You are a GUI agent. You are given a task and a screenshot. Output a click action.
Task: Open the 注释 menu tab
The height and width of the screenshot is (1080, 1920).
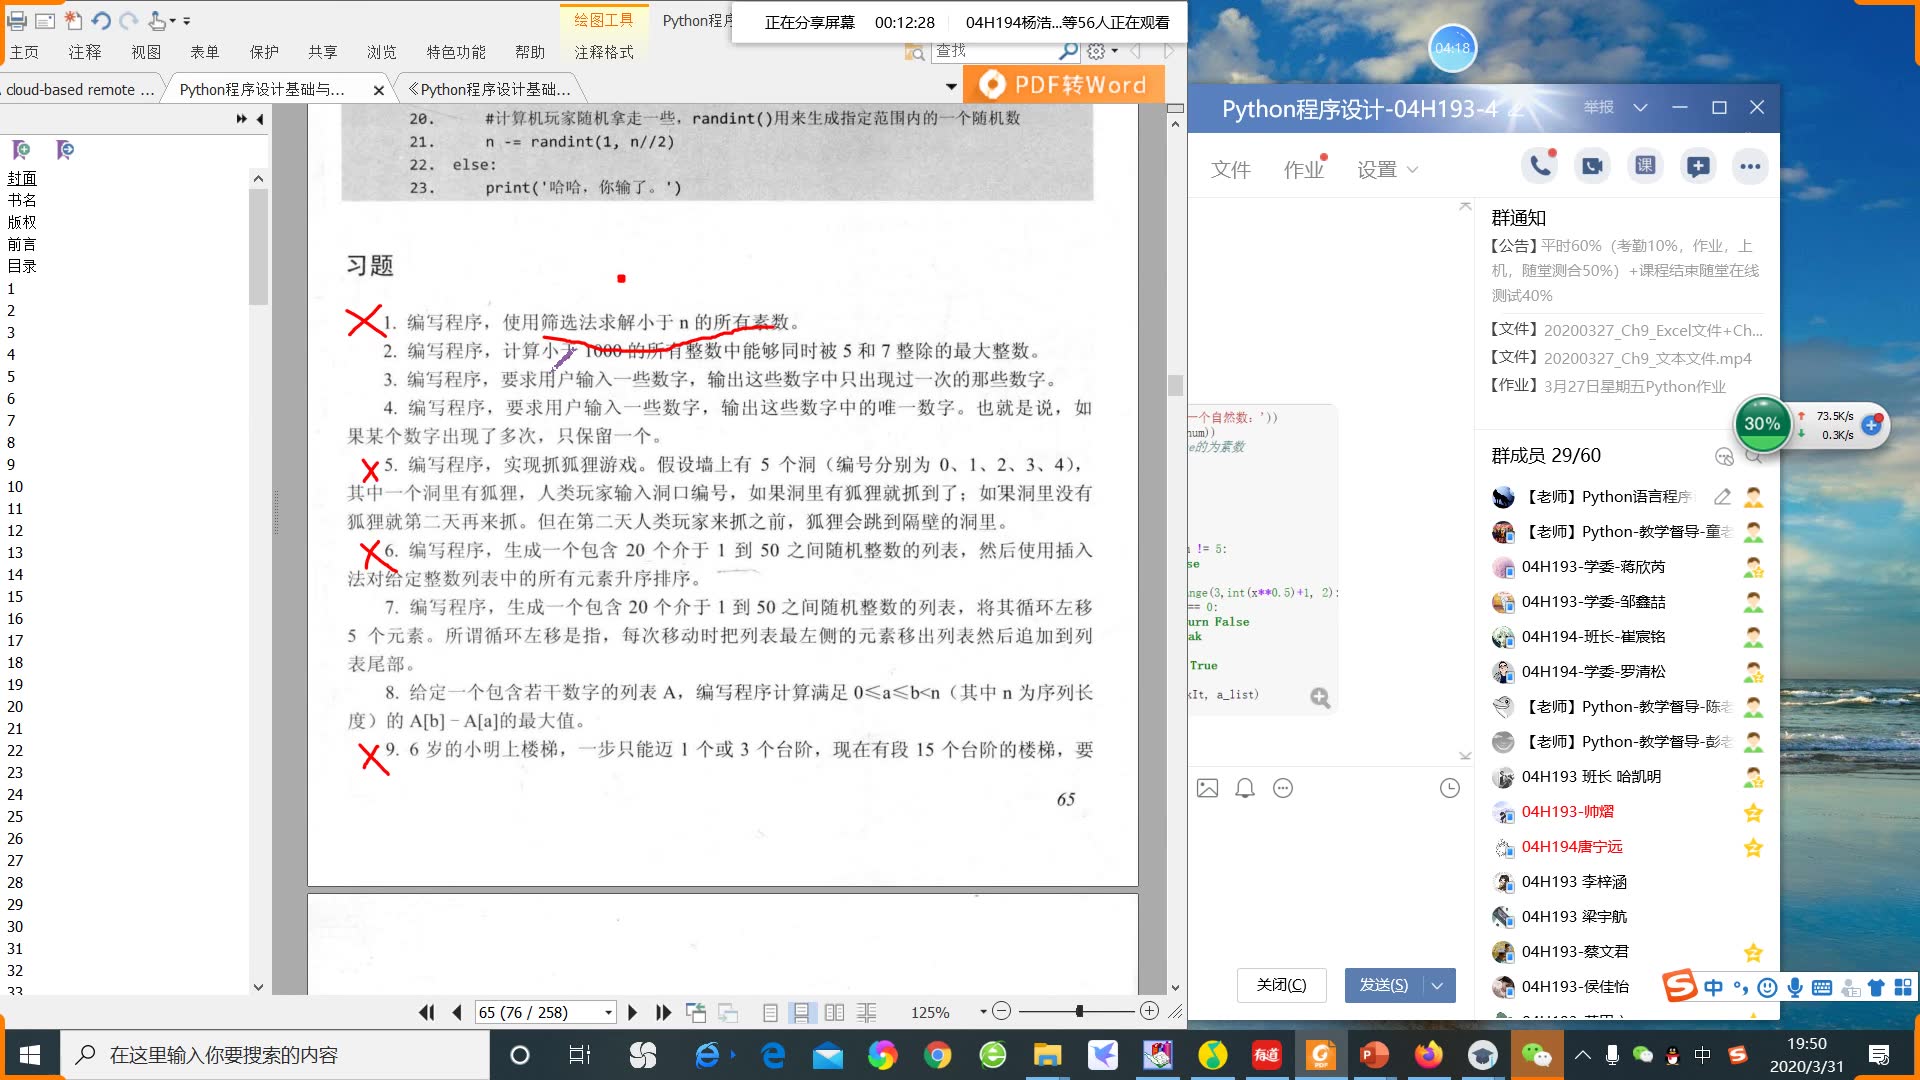click(85, 52)
